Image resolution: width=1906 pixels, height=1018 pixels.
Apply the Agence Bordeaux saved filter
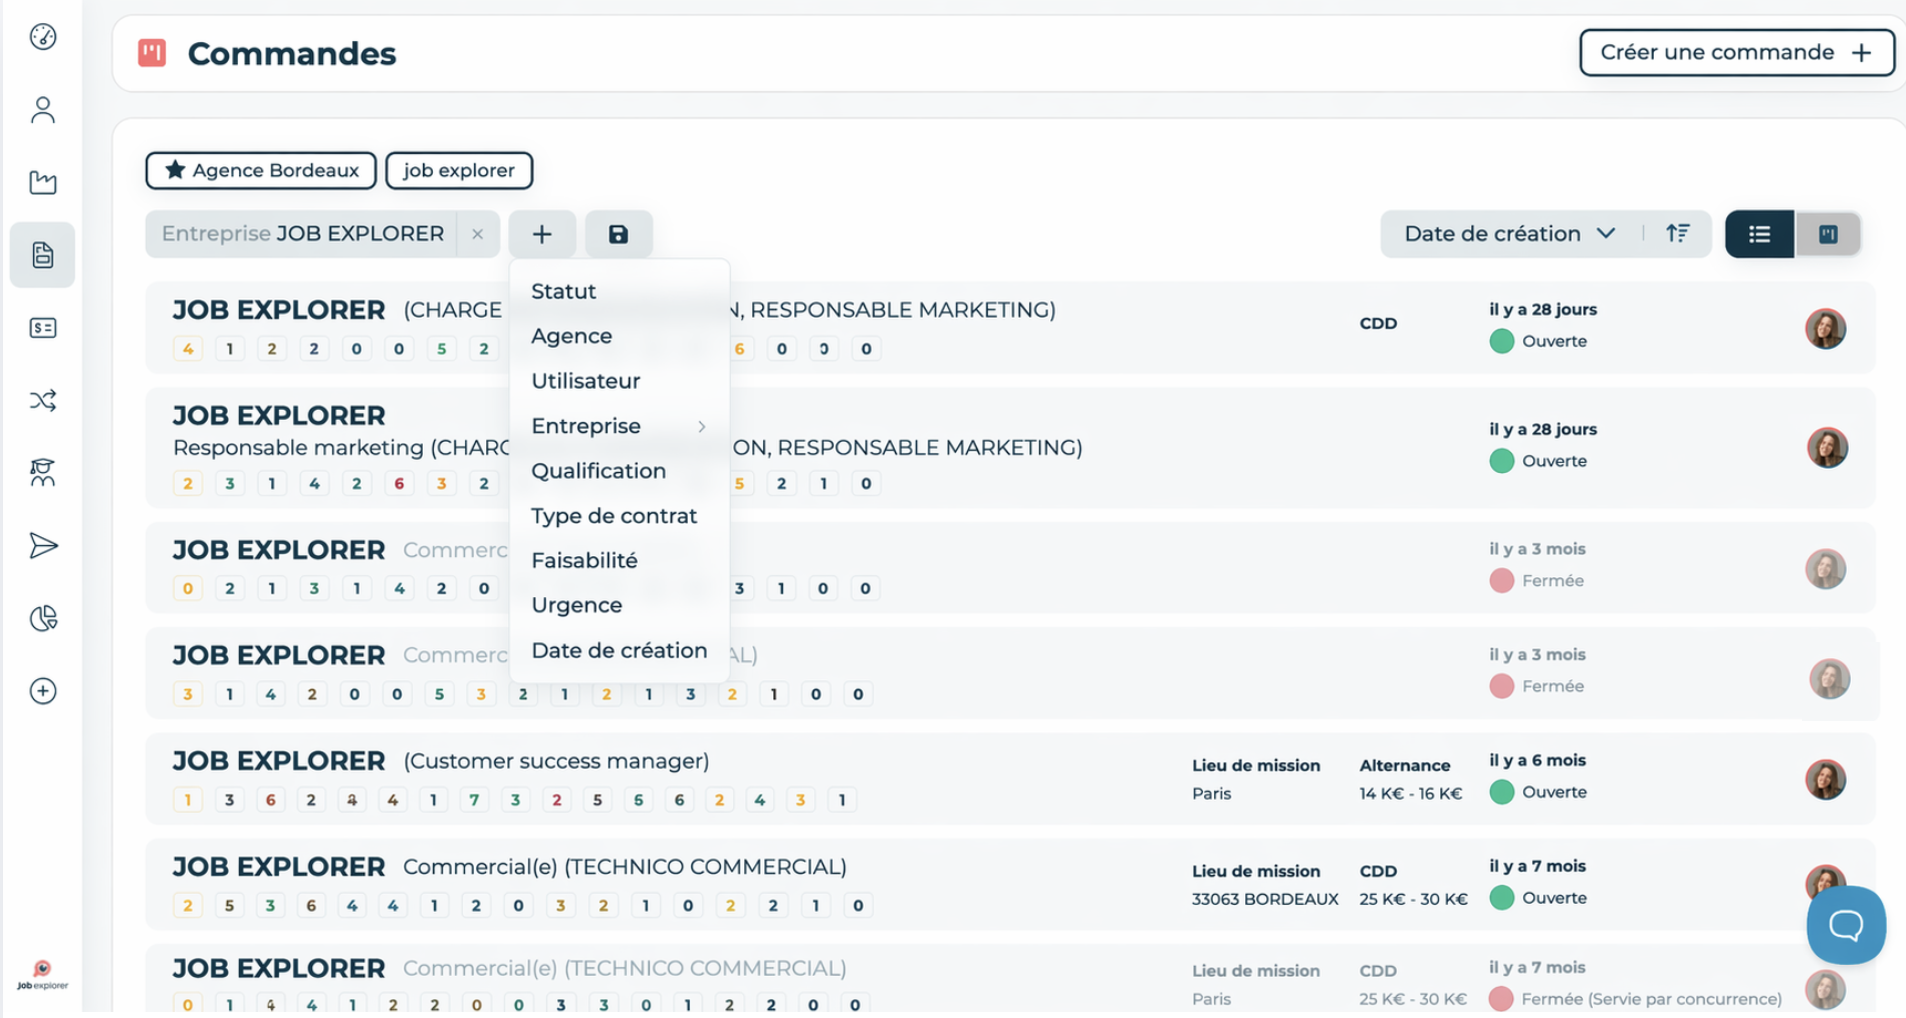[261, 170]
